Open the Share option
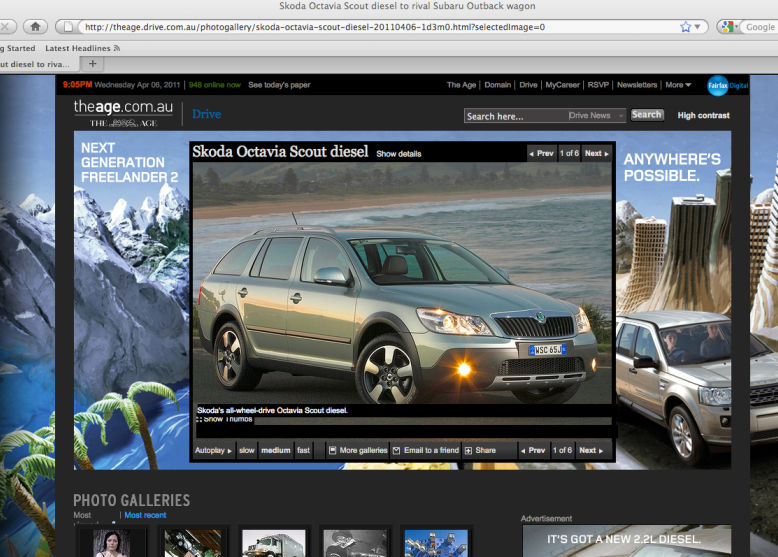This screenshot has width=778, height=557. [x=480, y=451]
